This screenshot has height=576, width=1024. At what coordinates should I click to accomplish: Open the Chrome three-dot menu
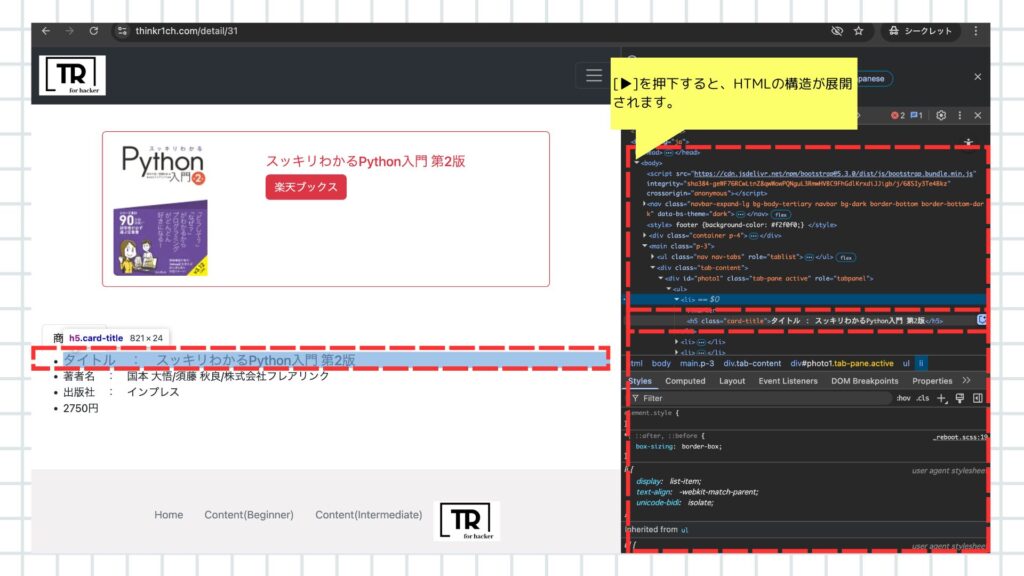tap(976, 31)
